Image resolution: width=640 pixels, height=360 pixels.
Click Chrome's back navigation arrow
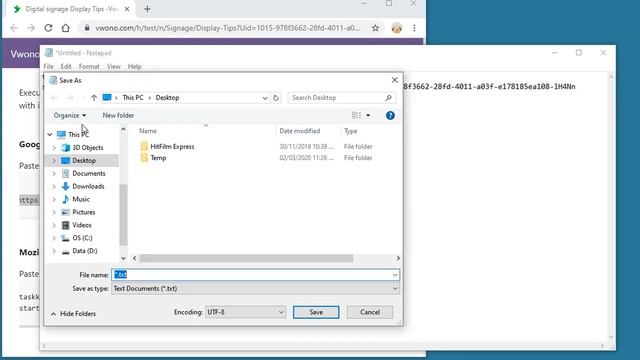[x=14, y=28]
